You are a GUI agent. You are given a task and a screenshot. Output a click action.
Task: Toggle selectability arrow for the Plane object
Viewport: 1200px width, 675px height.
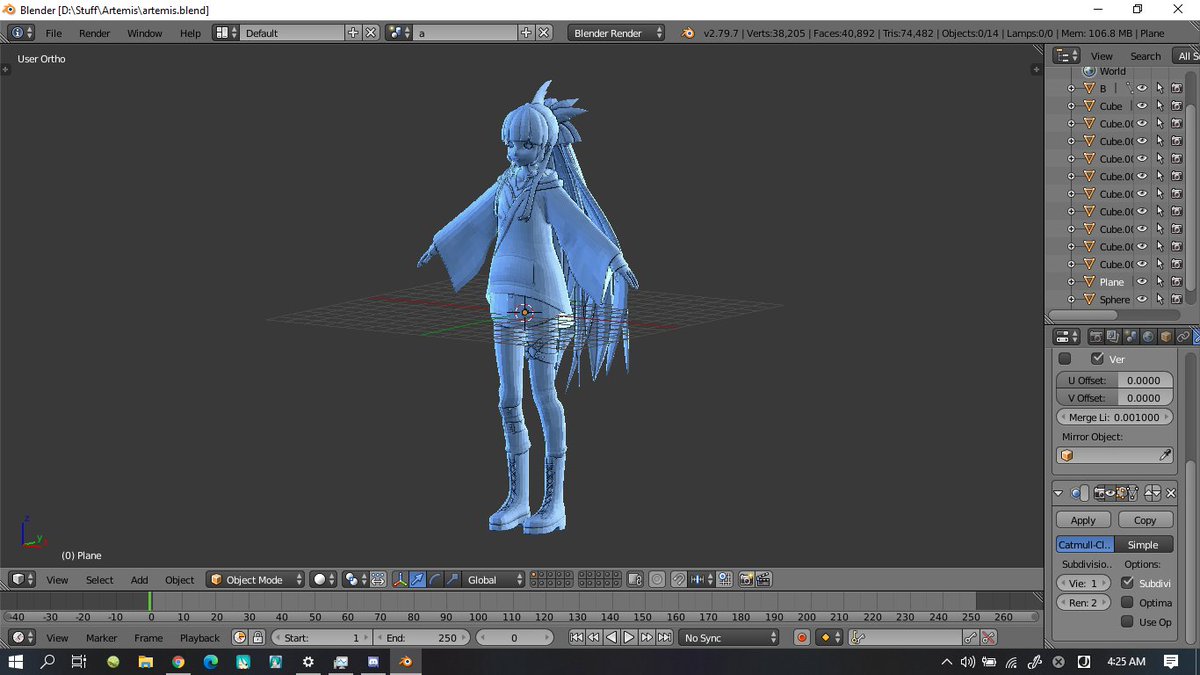click(x=1159, y=282)
